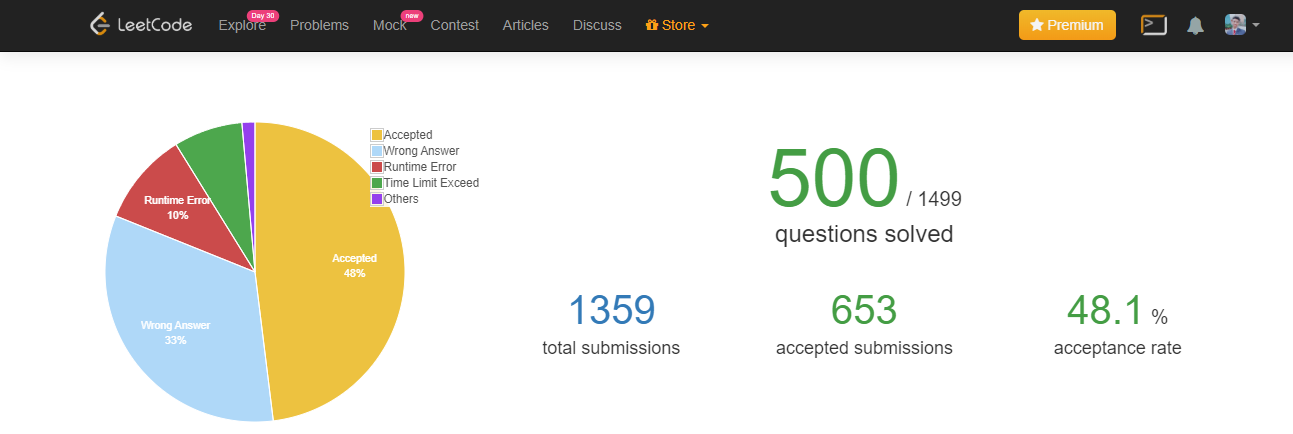Click the 'total submissions' label
The width and height of the screenshot is (1293, 434).
[x=611, y=349]
